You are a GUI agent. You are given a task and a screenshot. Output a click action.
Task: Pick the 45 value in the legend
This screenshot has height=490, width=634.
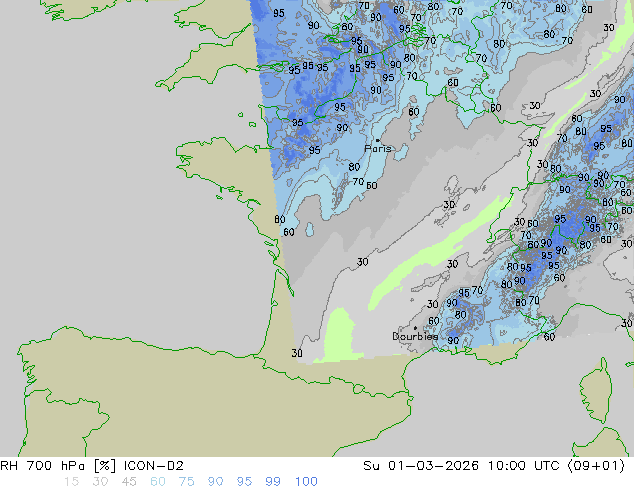(x=129, y=482)
